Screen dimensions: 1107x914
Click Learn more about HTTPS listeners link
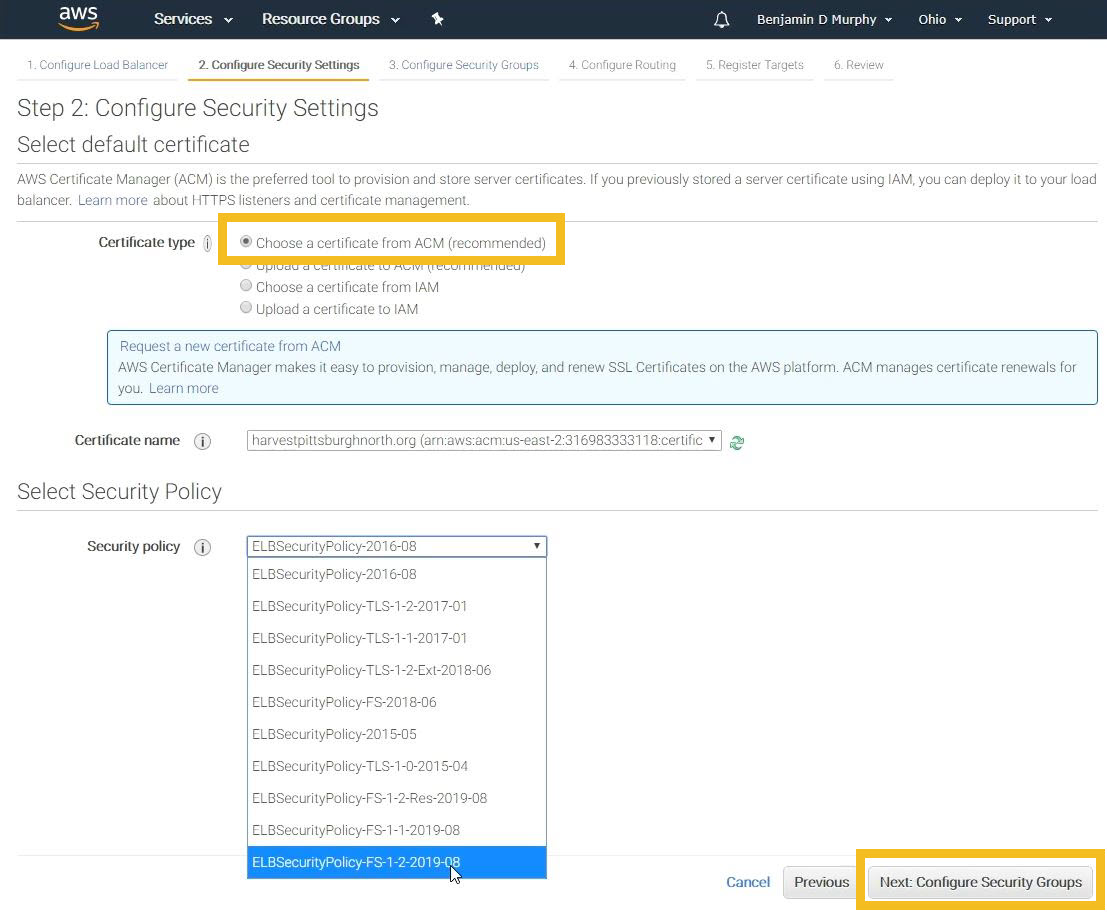point(112,200)
